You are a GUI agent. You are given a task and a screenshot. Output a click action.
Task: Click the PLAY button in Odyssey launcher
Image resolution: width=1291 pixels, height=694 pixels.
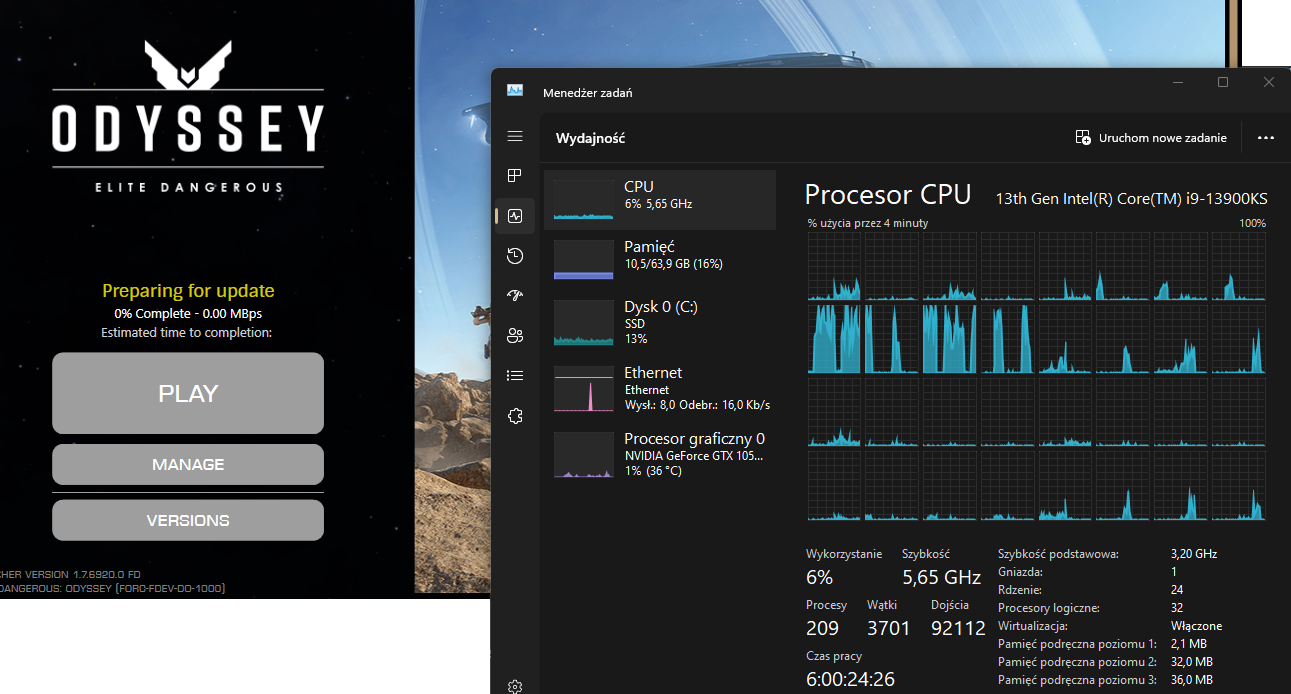point(188,393)
